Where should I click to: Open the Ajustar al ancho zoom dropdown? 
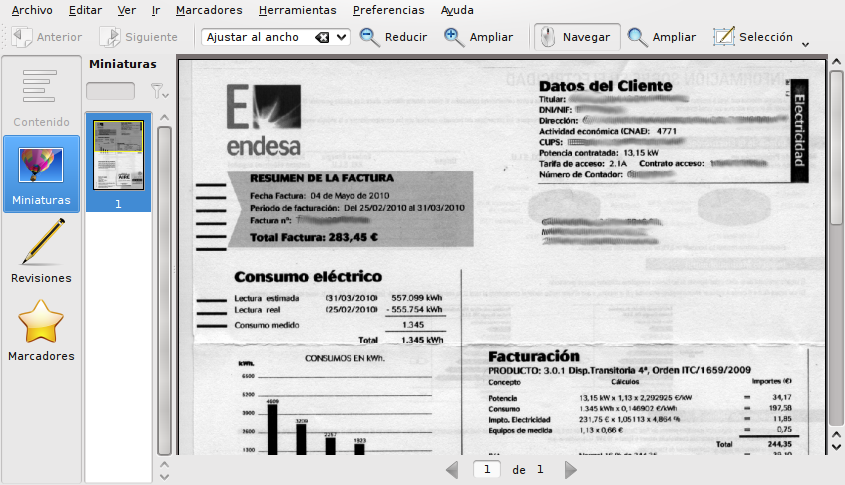pos(341,37)
